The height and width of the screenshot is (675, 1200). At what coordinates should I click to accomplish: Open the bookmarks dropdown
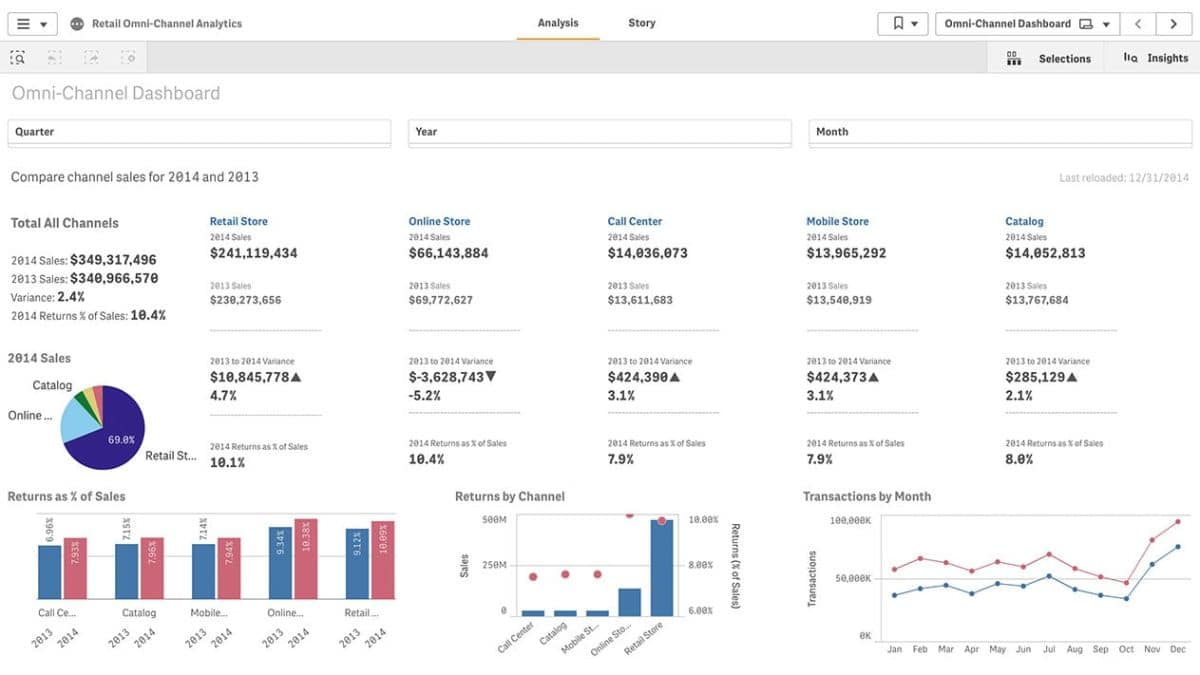[903, 23]
